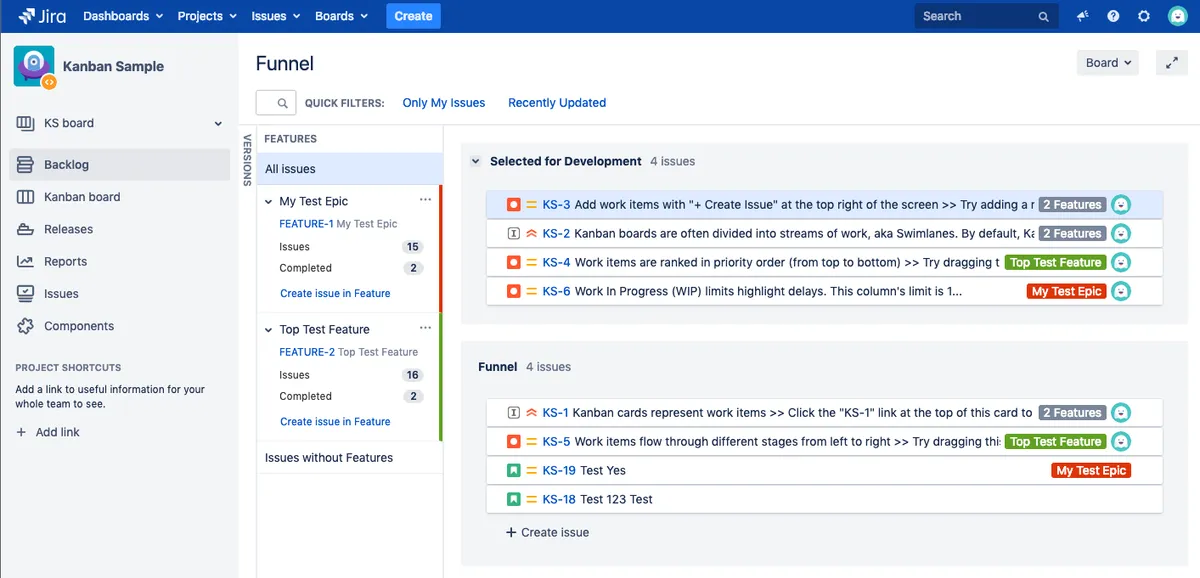Open the KS-3 issue key link
Viewport: 1200px width, 578px height.
556,204
